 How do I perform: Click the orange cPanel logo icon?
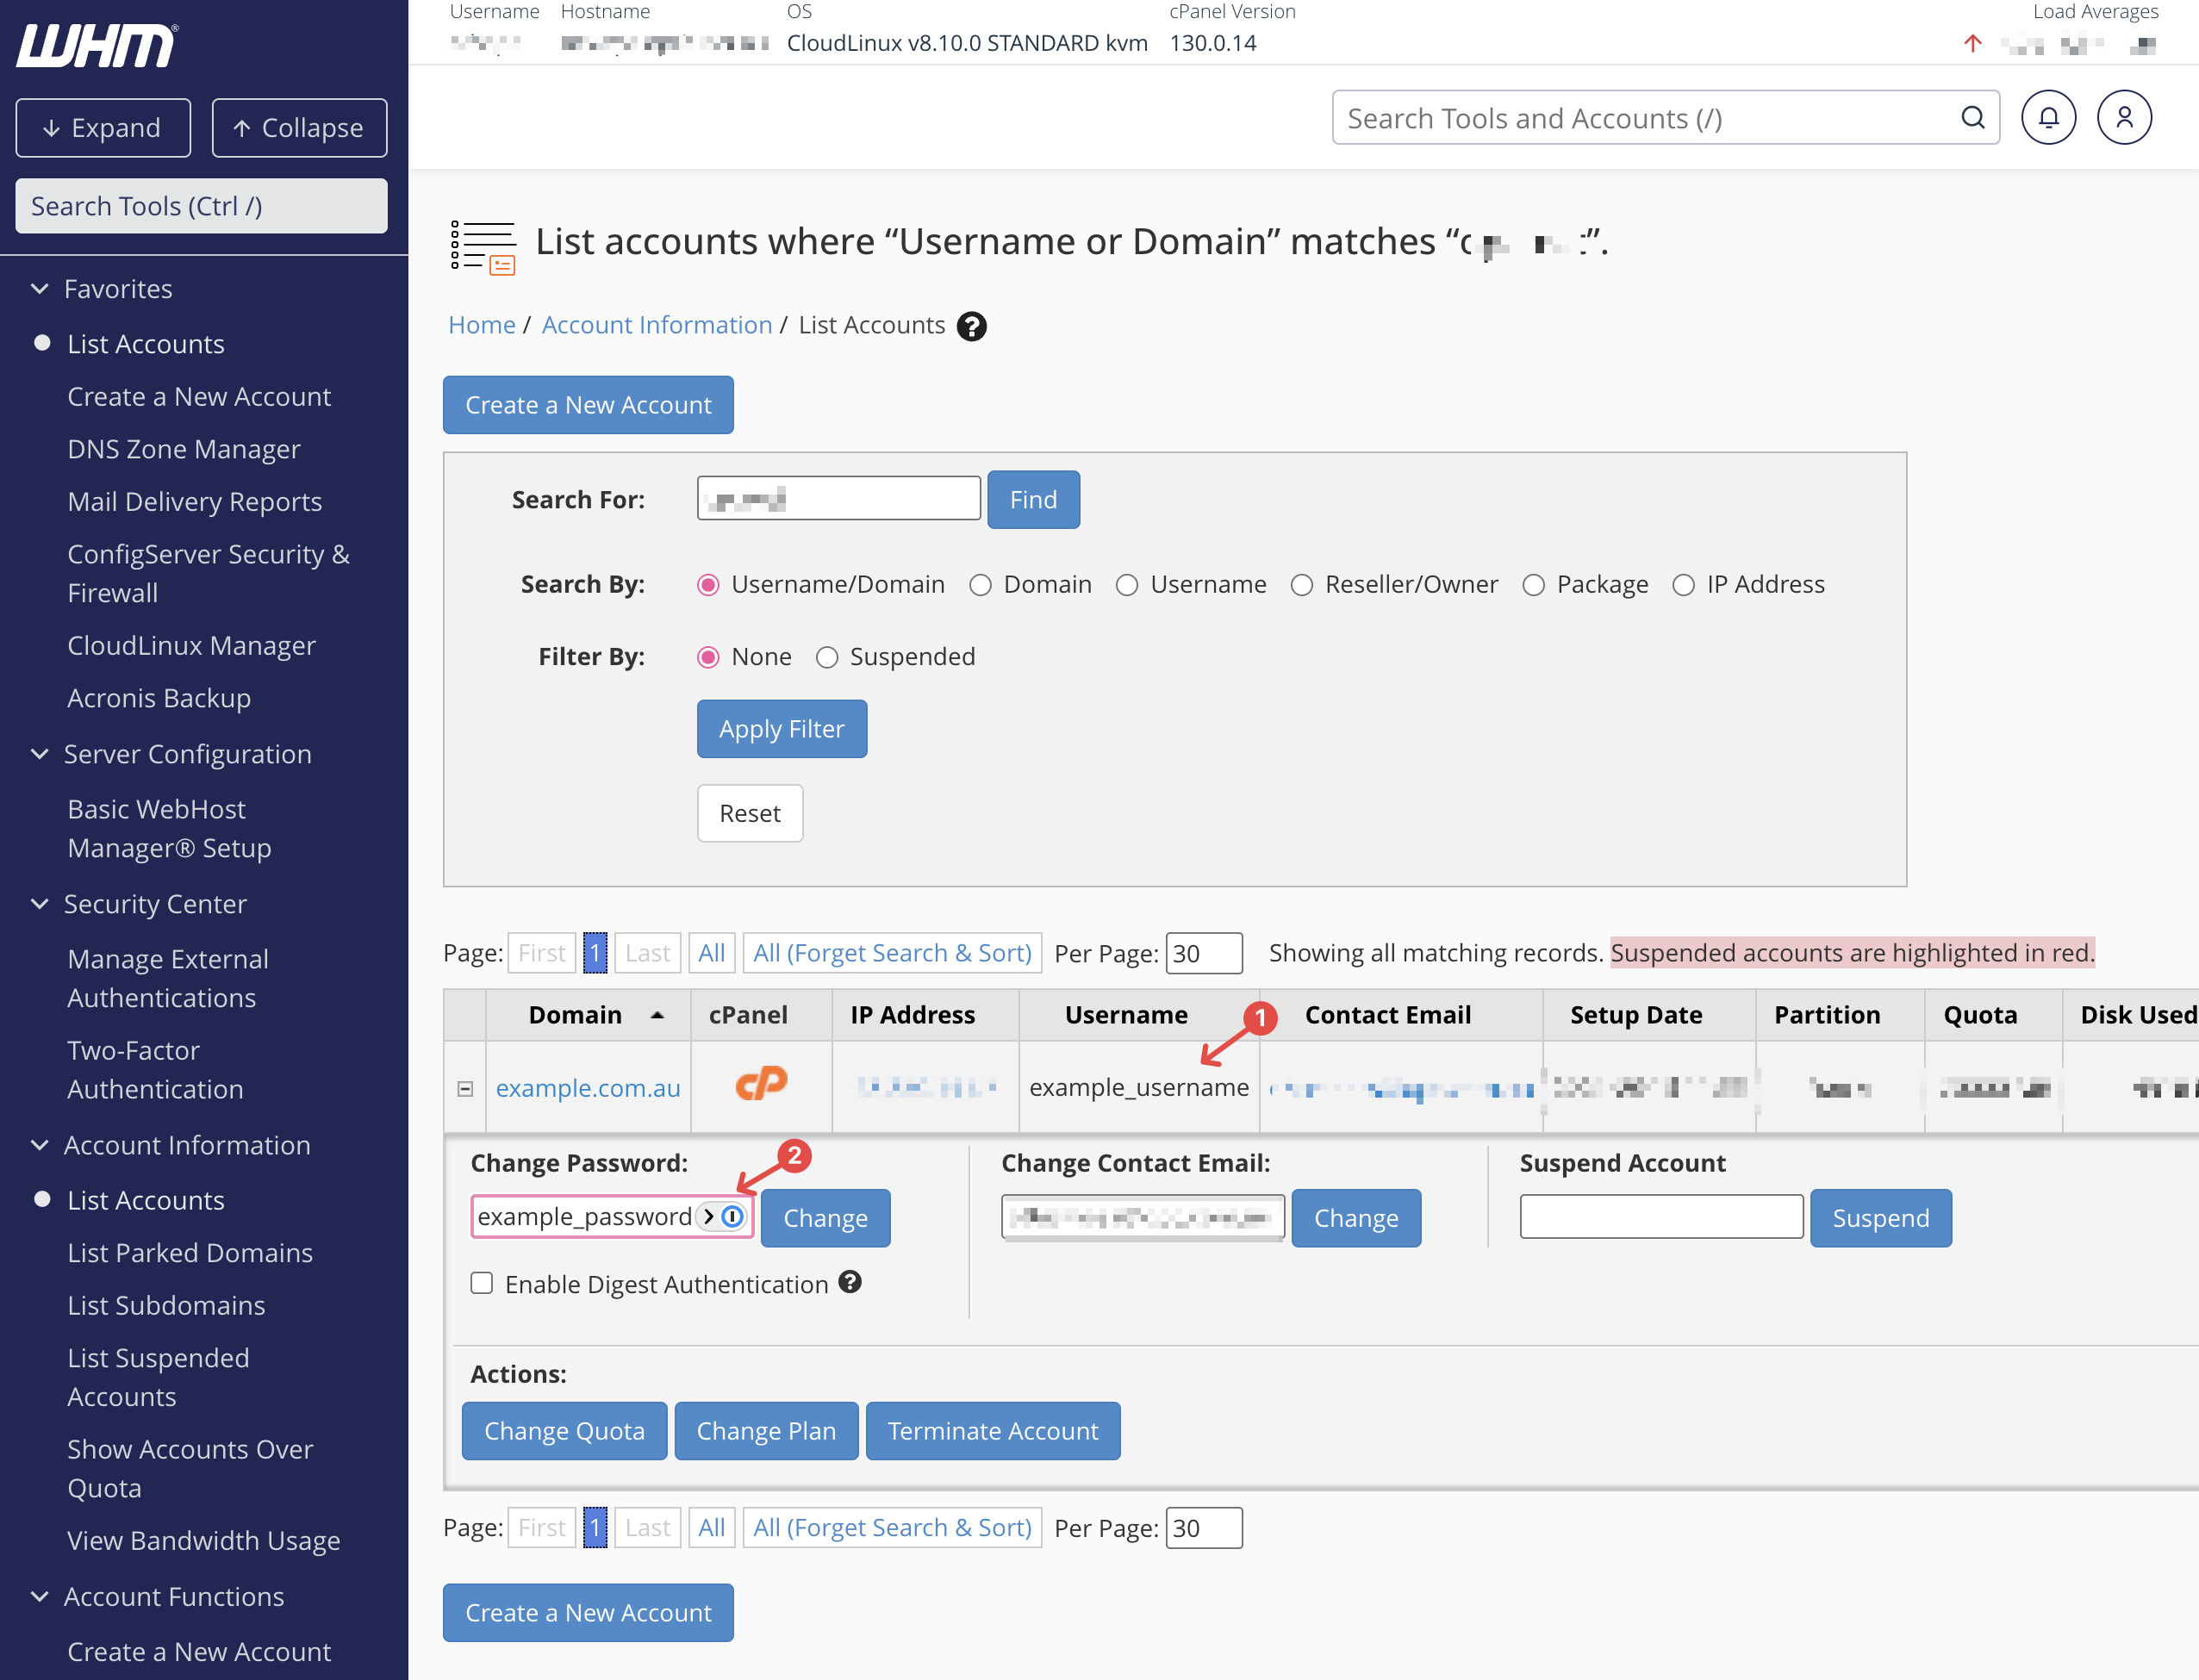[761, 1084]
